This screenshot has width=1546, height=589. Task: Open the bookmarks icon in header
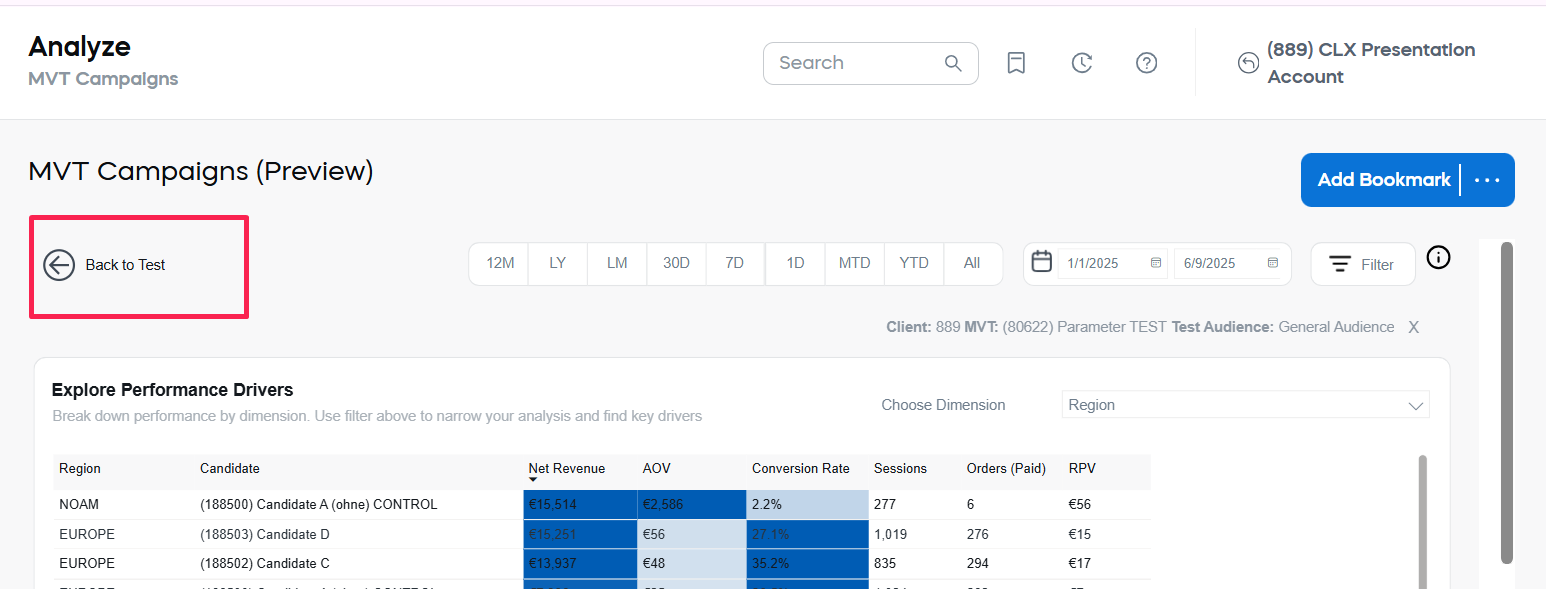(1016, 63)
